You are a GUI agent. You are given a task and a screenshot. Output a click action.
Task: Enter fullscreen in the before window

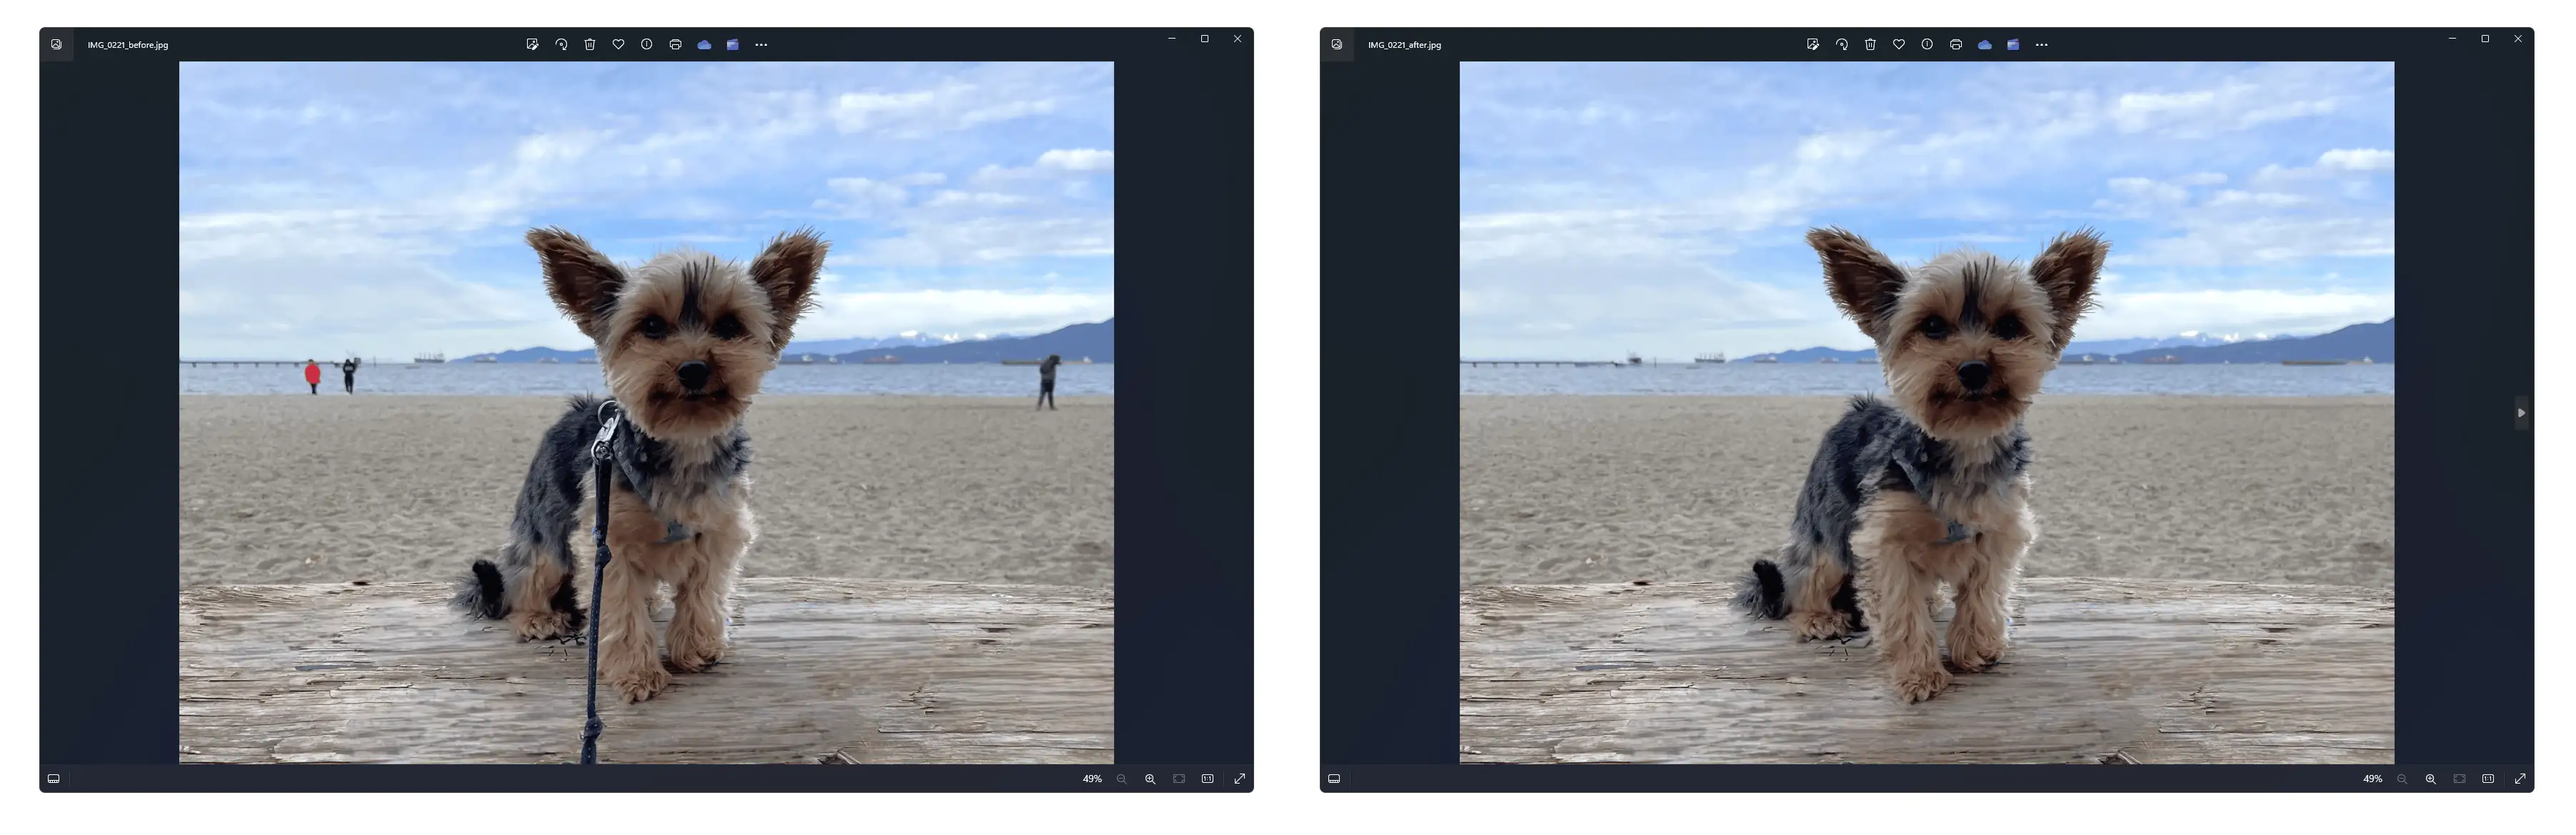[x=1240, y=779]
